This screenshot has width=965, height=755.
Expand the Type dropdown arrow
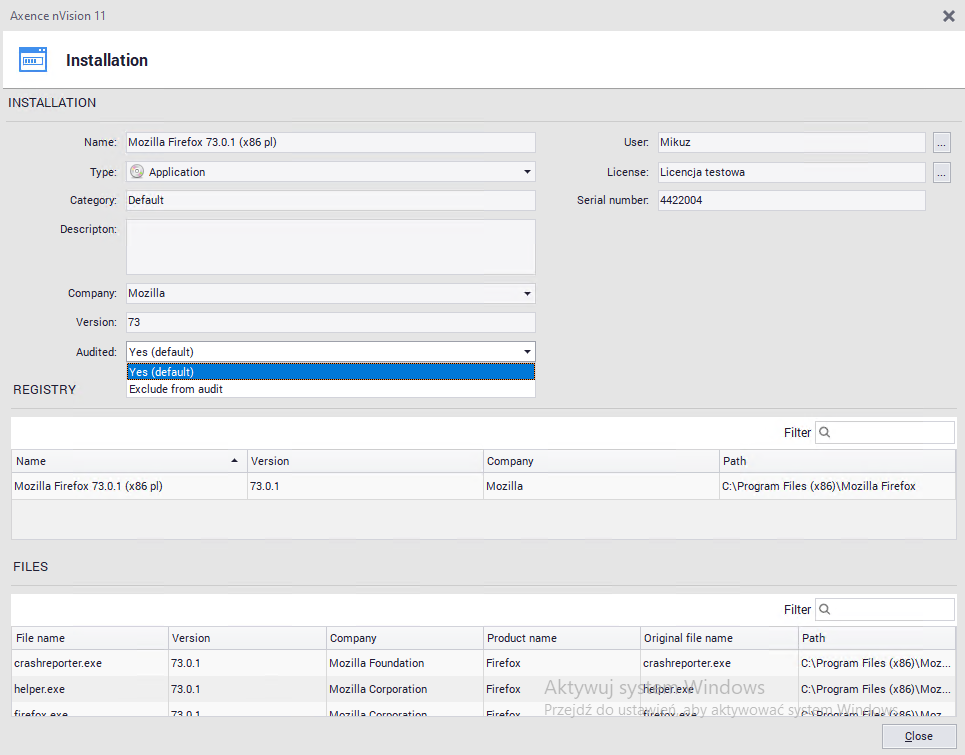[x=527, y=172]
